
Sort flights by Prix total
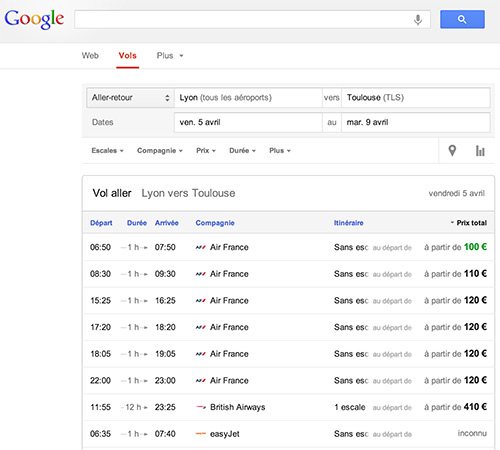coord(469,223)
